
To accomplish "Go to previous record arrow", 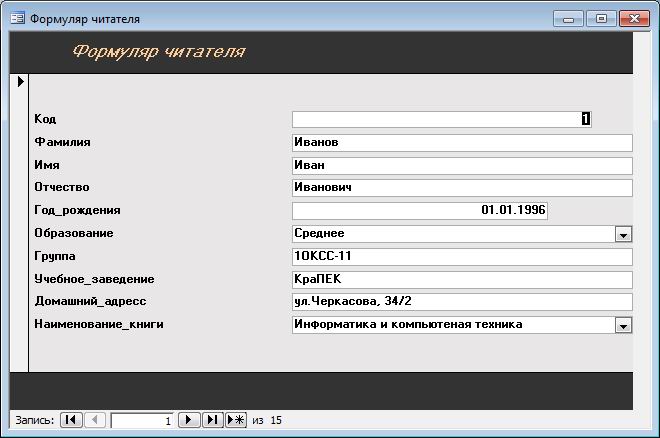I will click(x=95, y=419).
